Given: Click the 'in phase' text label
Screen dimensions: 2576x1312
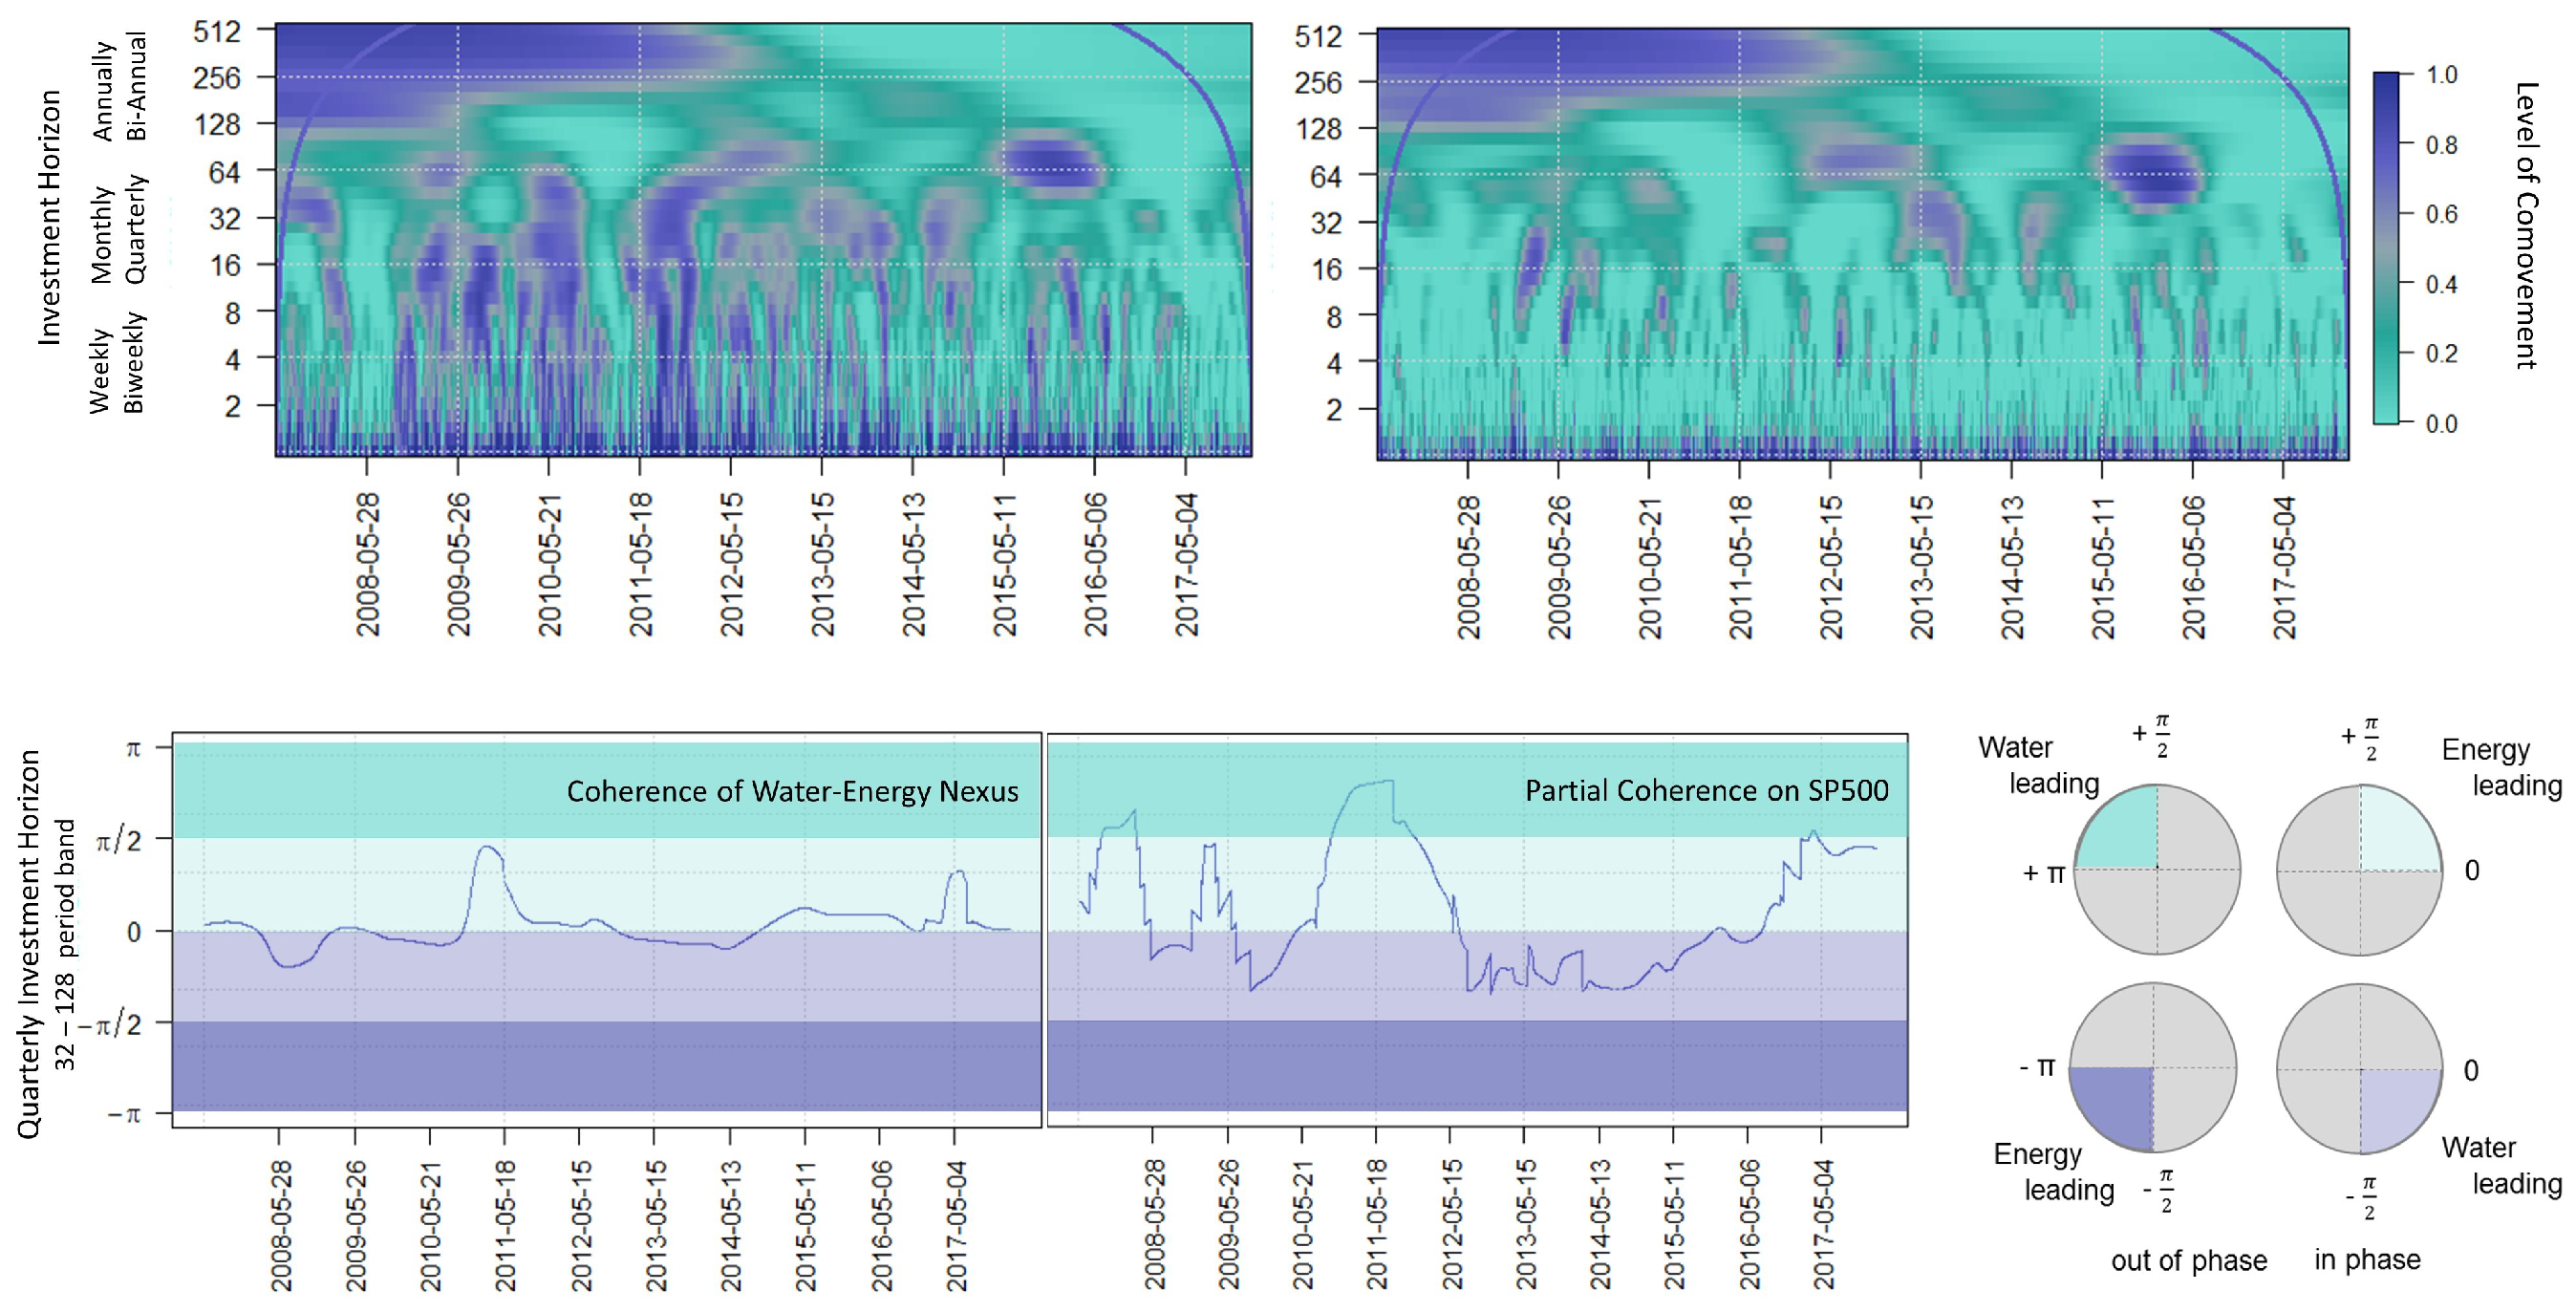Looking at the screenshot, I should (x=2366, y=1260).
